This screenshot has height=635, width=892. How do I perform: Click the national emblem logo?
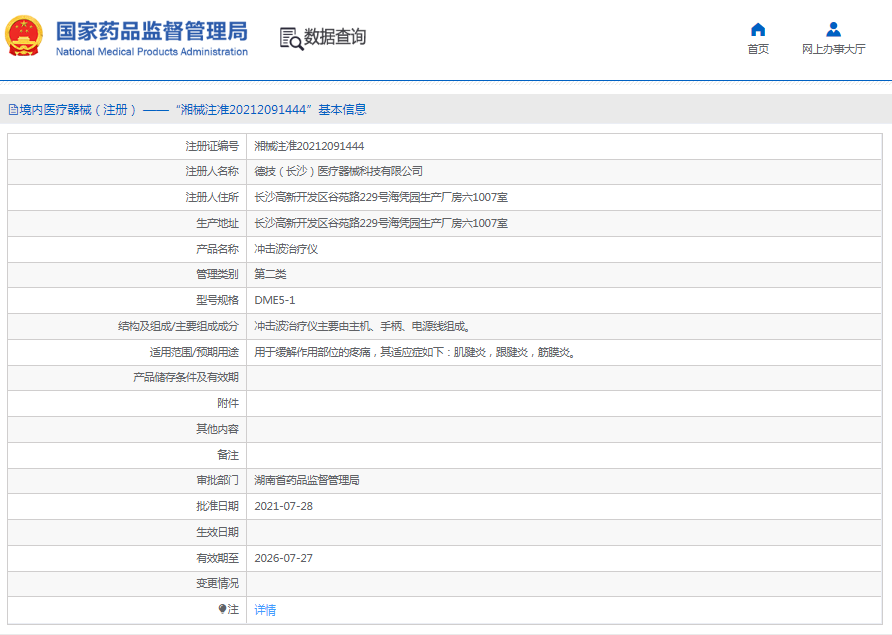[x=24, y=36]
